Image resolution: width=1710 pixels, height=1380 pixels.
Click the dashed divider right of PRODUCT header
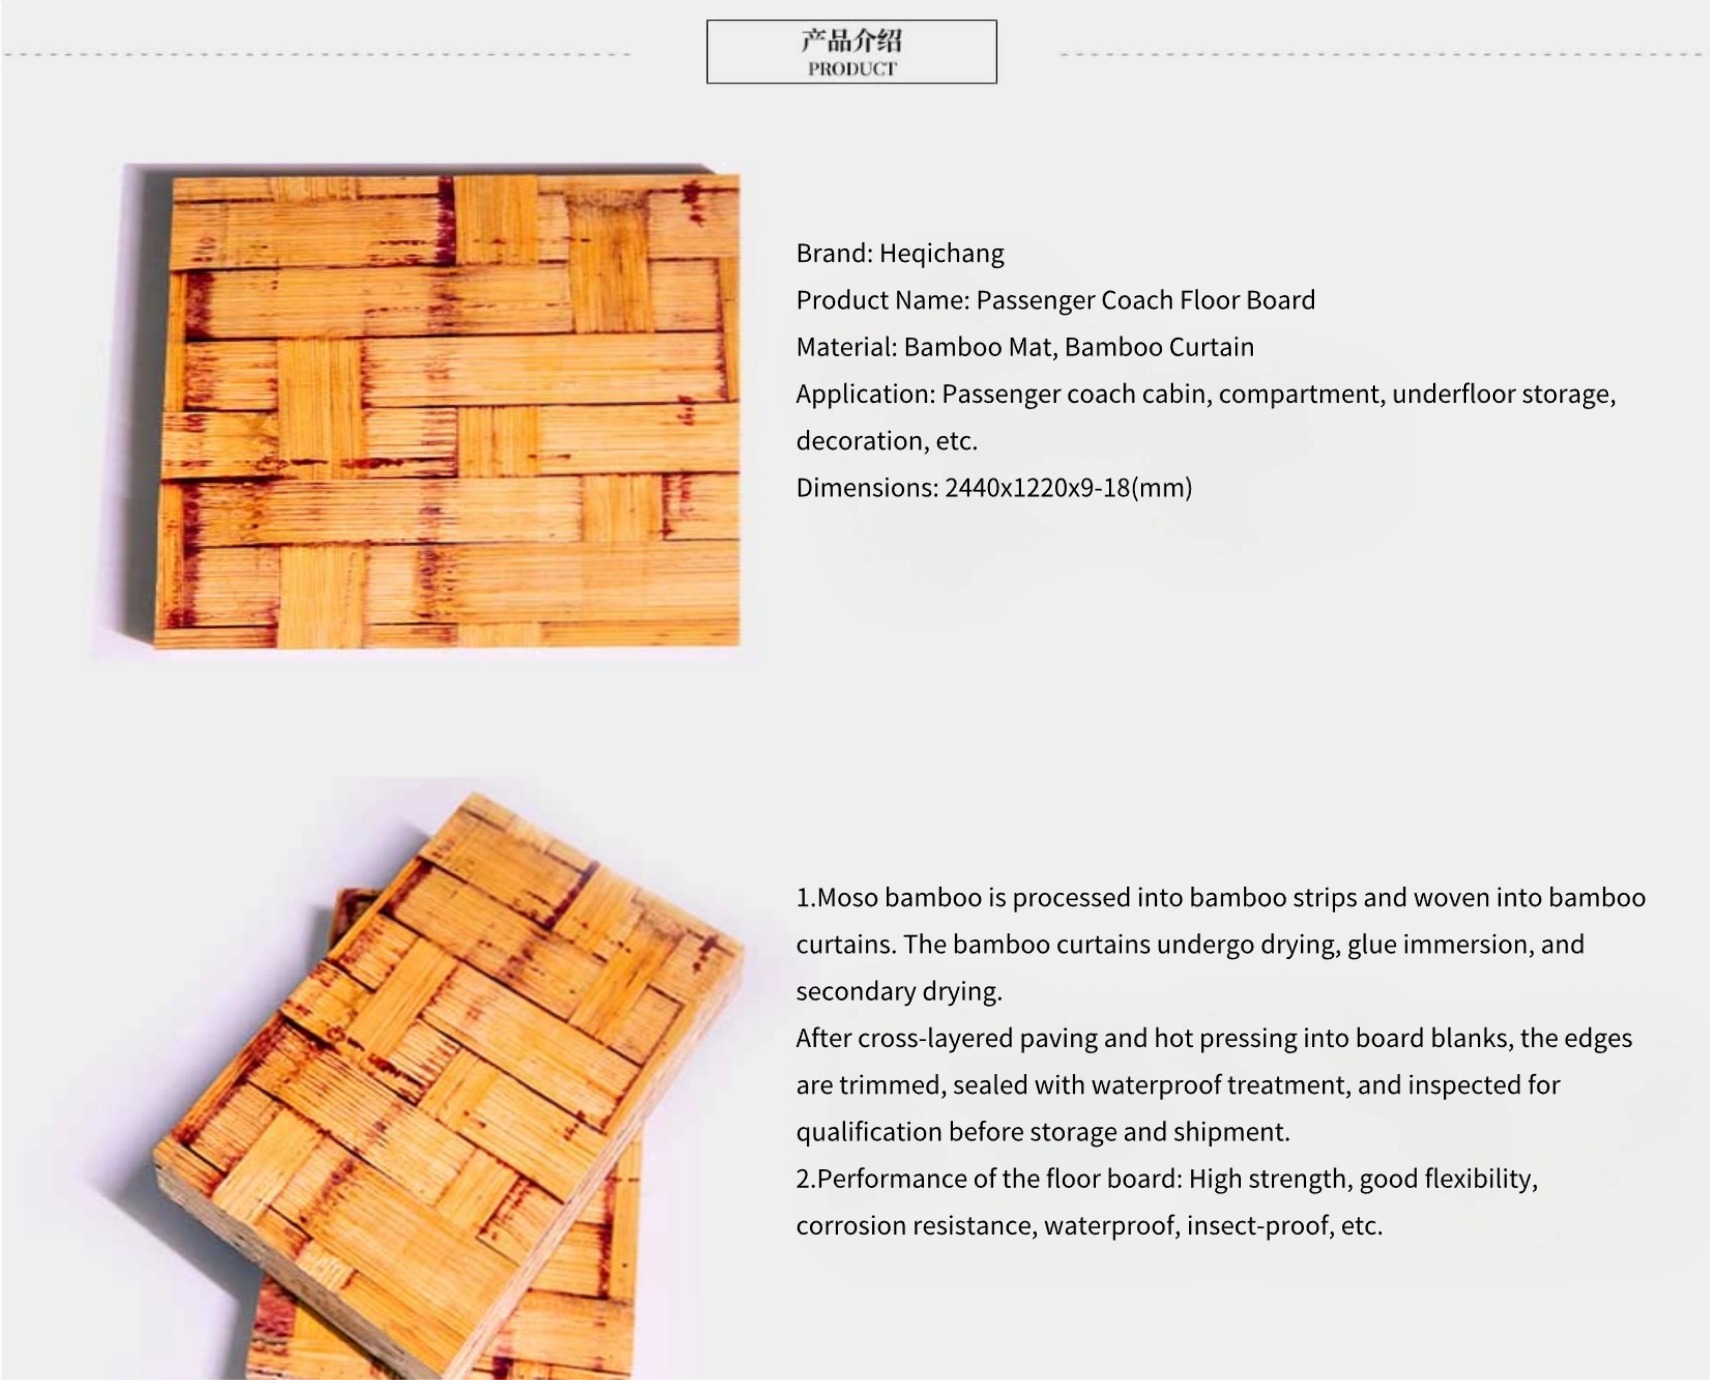coord(1385,54)
